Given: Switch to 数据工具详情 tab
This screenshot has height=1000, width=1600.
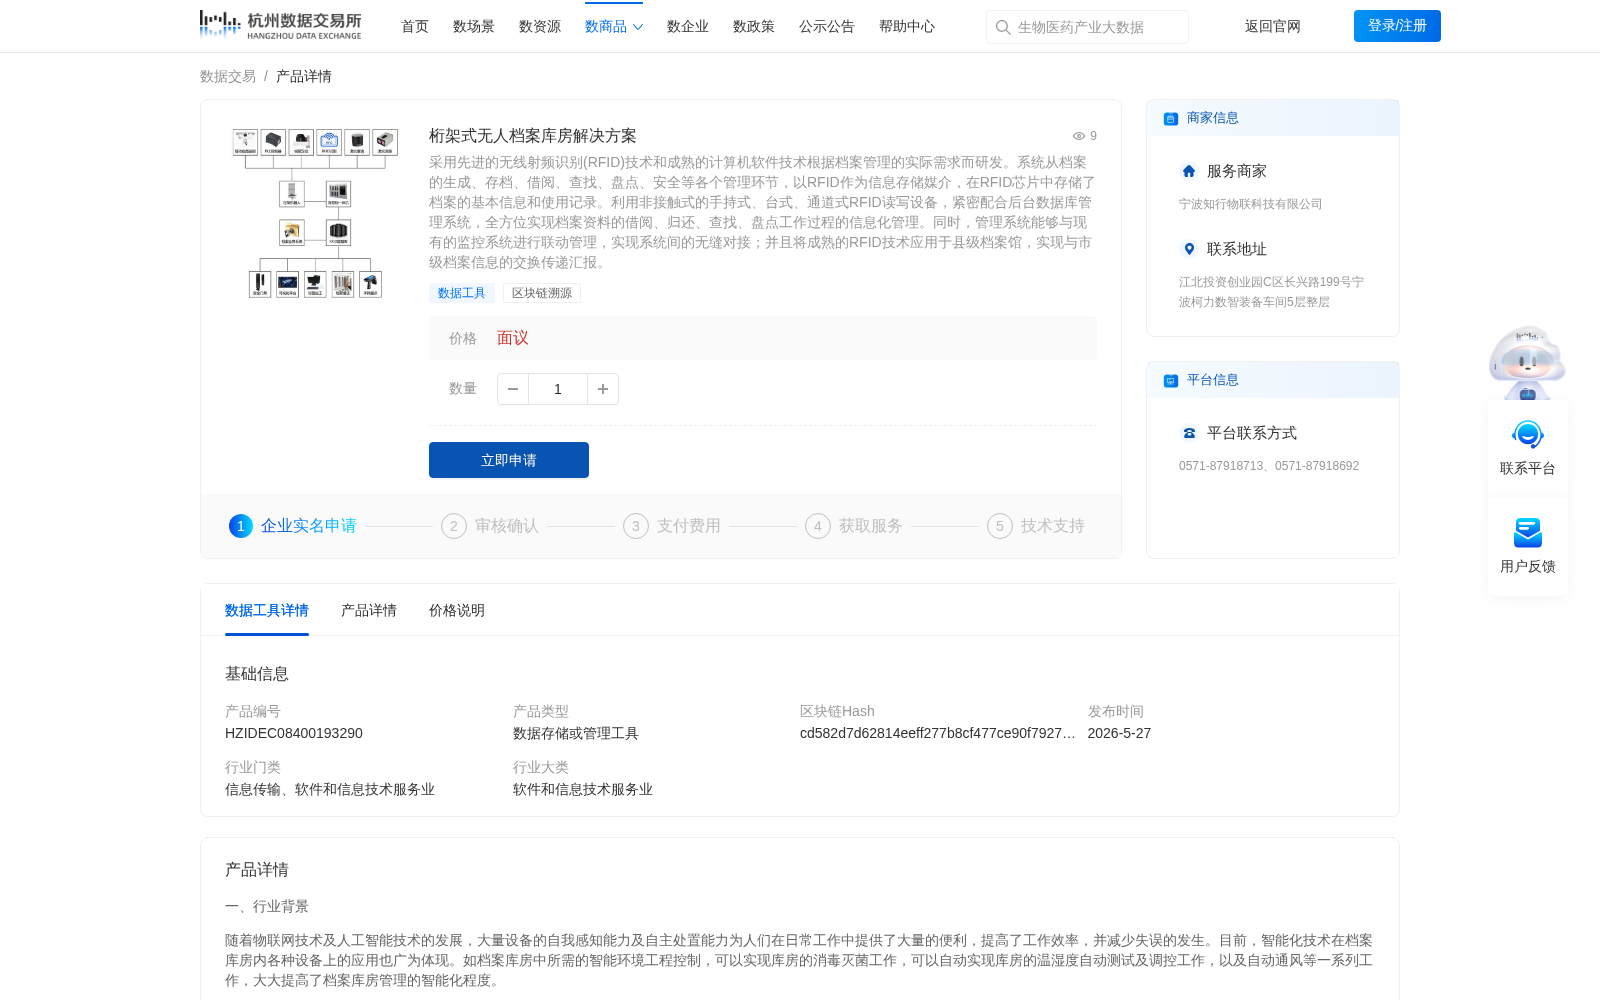Looking at the screenshot, I should (x=267, y=610).
